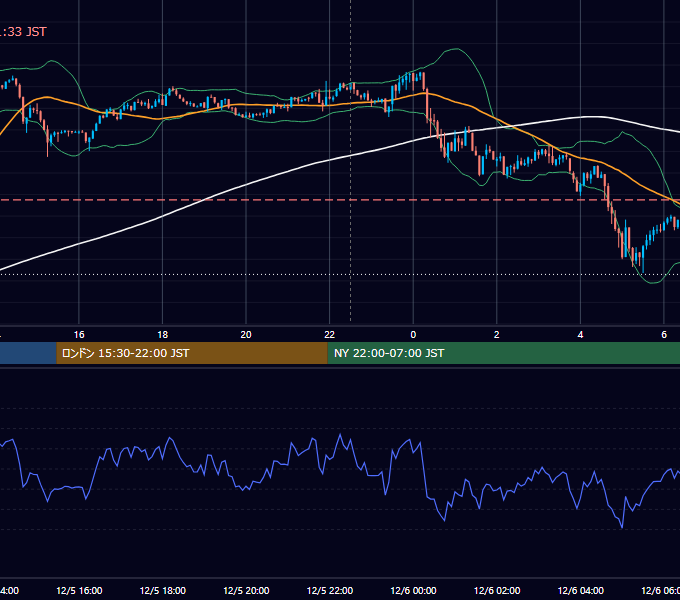Click the 12/5 20:00 time label

click(246, 590)
